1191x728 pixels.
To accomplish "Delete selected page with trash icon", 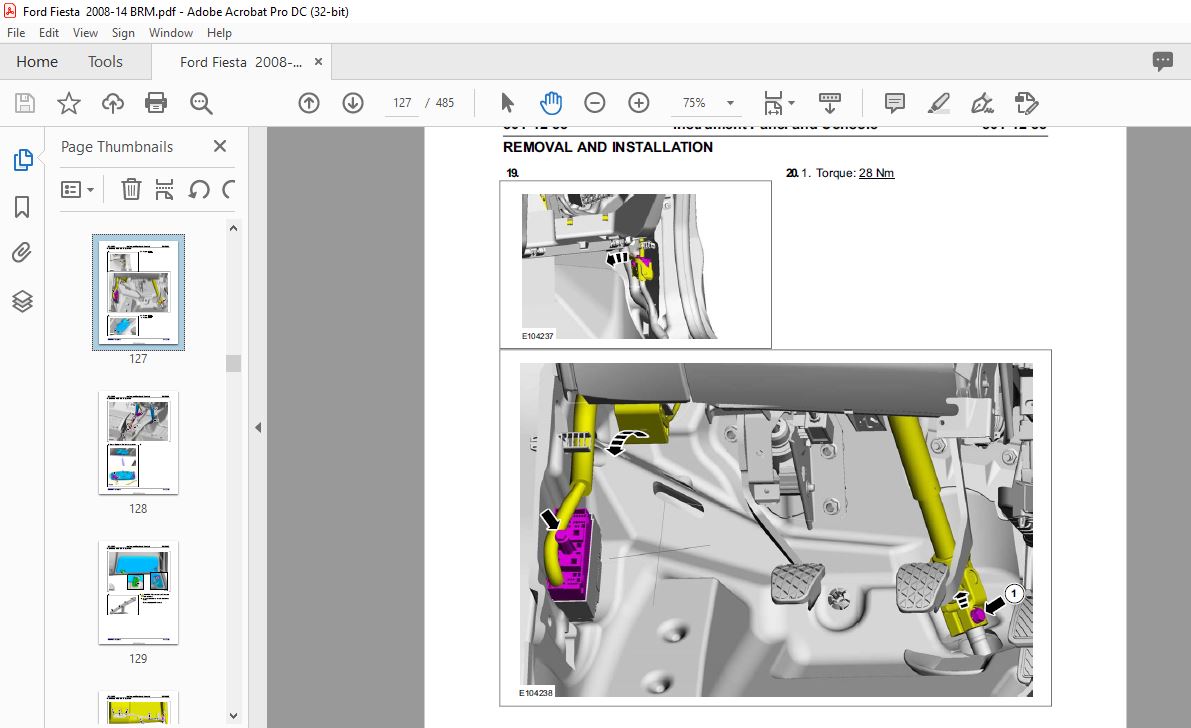I will (131, 188).
